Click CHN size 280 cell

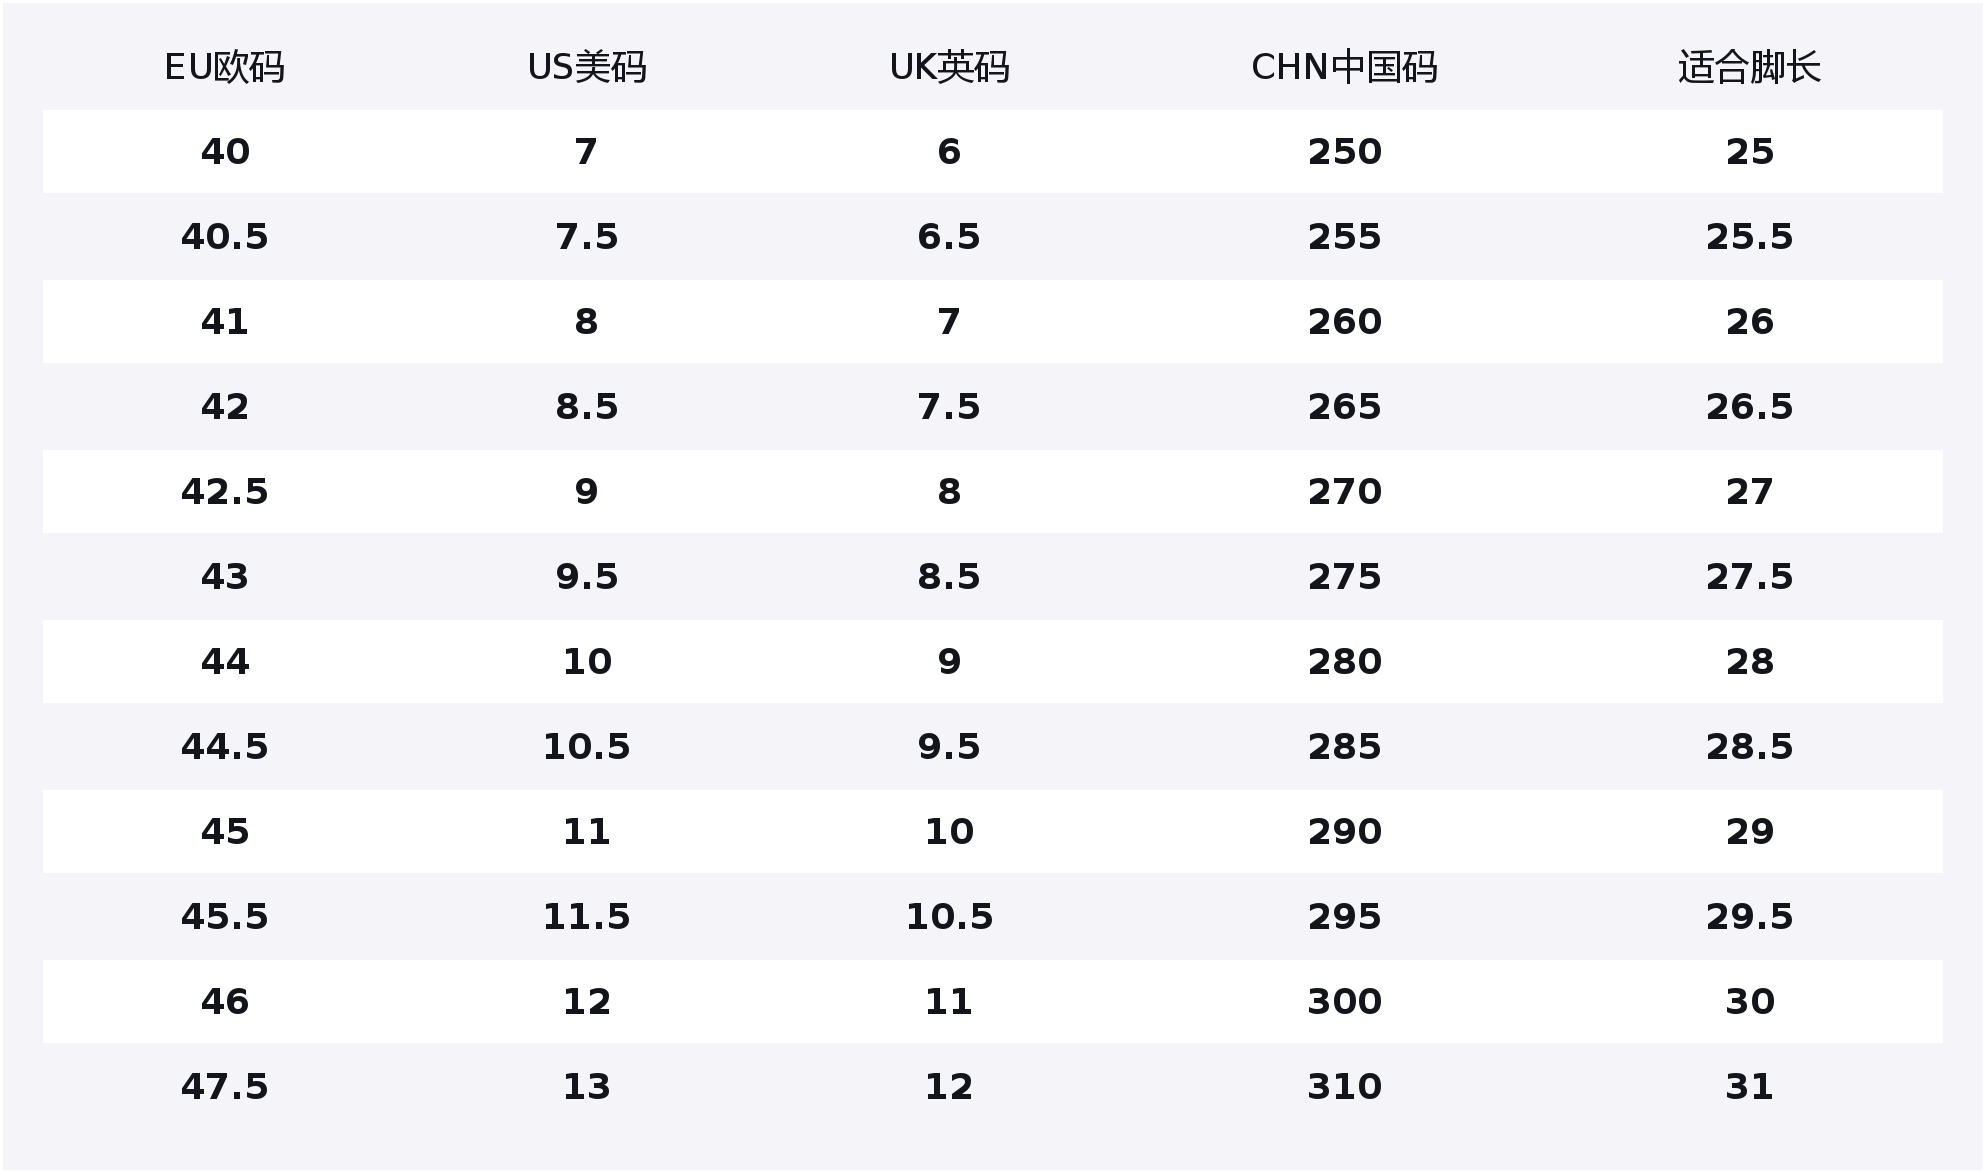1344,662
